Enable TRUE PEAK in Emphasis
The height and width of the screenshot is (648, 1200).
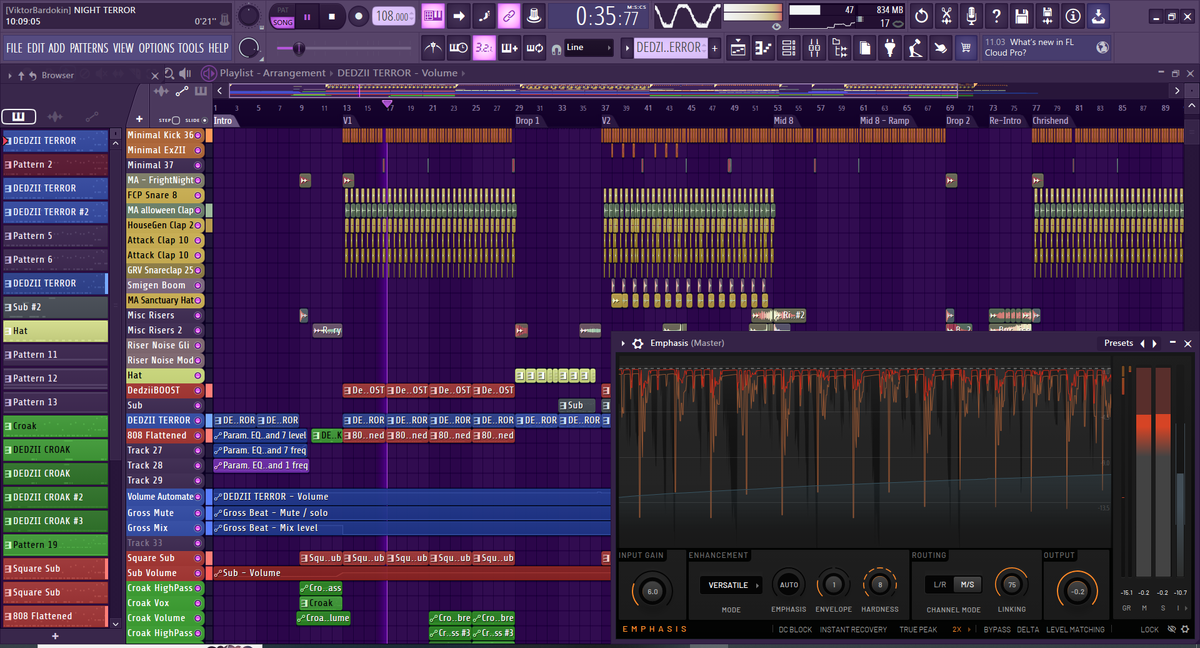917,630
